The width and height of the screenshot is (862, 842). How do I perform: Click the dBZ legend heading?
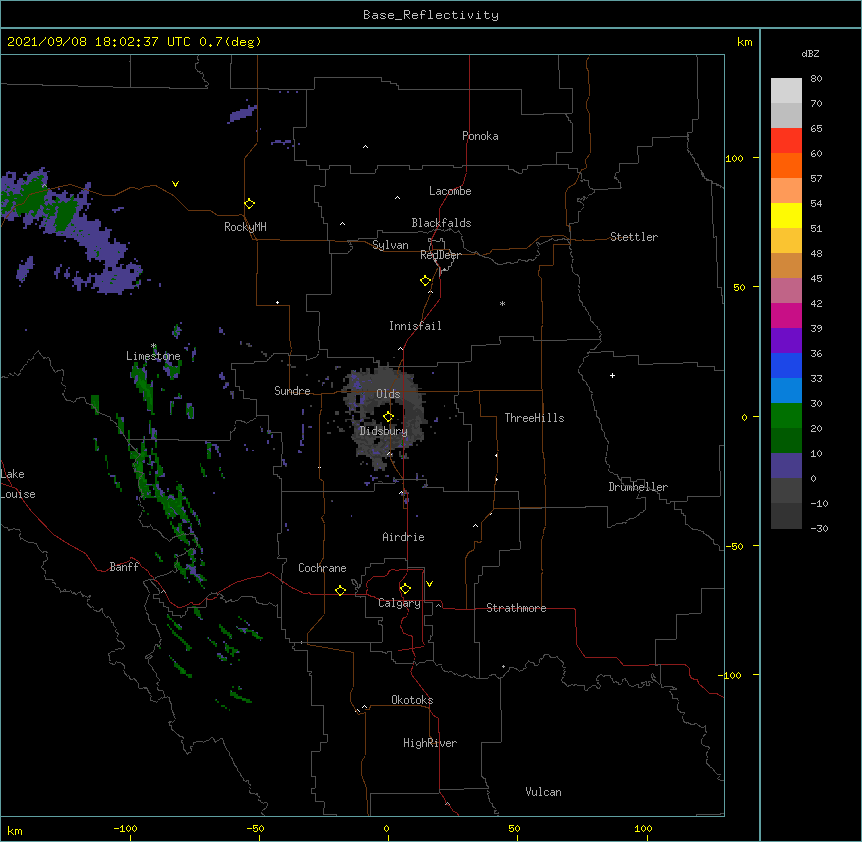[x=810, y=53]
